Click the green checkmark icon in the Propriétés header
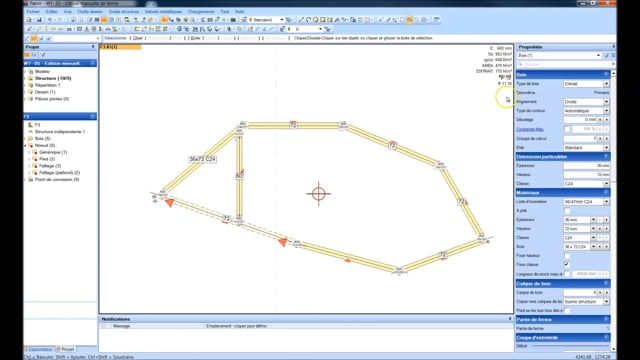This screenshot has width=640, height=360. 607,55
